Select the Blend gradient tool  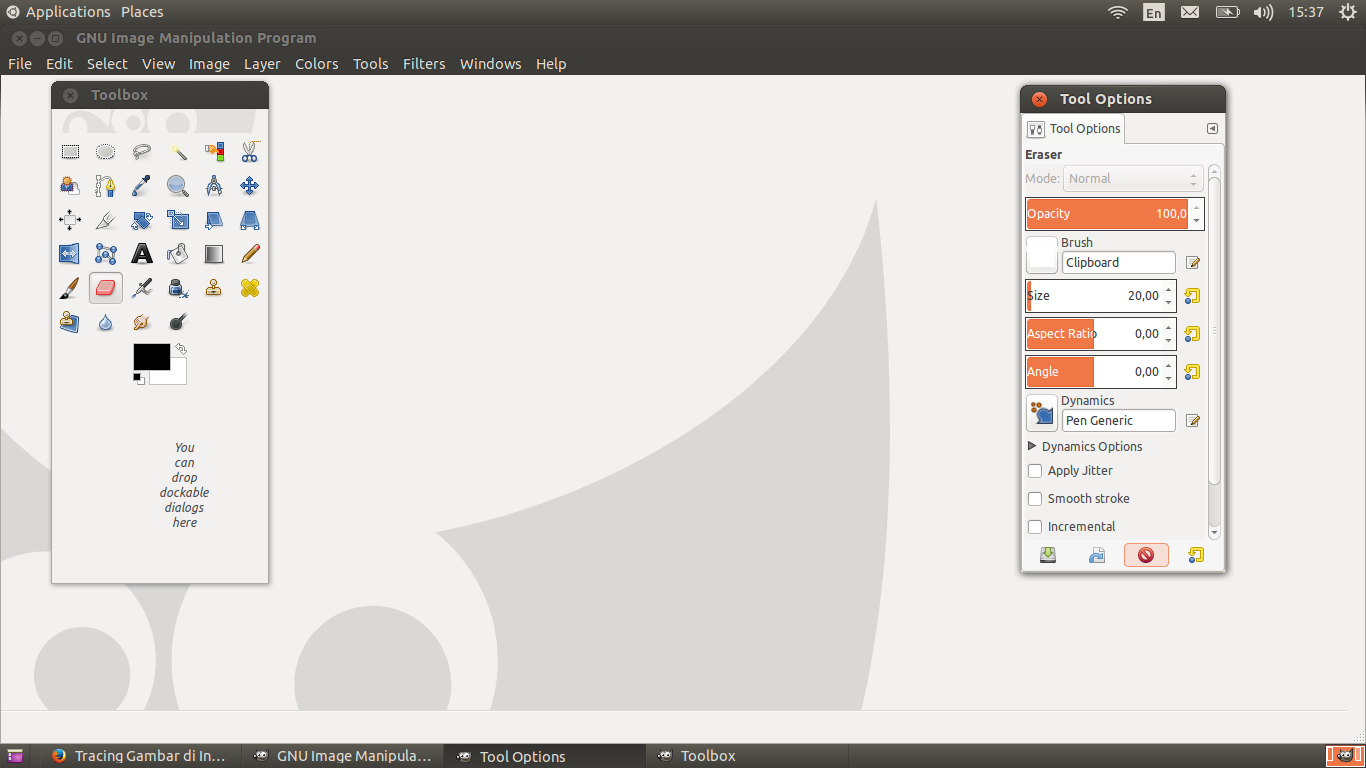(x=214, y=254)
